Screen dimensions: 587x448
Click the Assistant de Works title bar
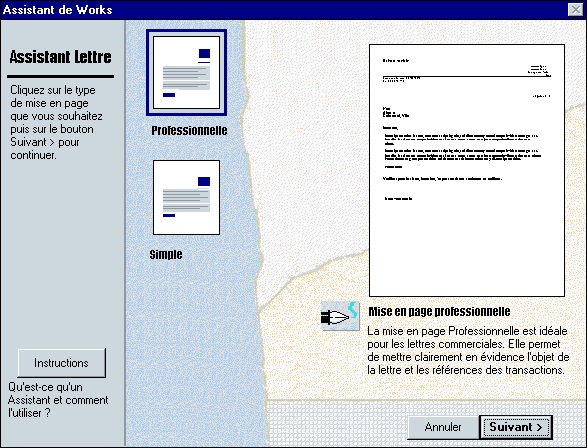[285, 10]
